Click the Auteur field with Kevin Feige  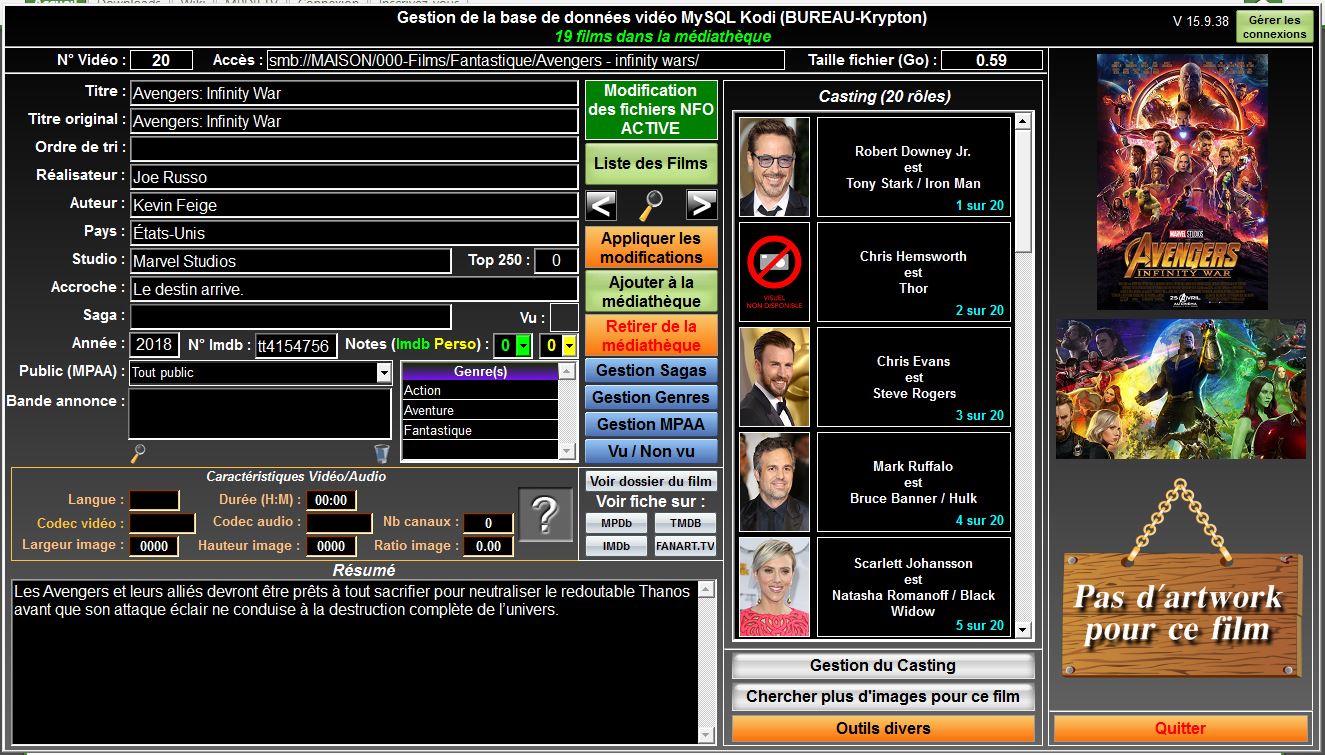354,205
